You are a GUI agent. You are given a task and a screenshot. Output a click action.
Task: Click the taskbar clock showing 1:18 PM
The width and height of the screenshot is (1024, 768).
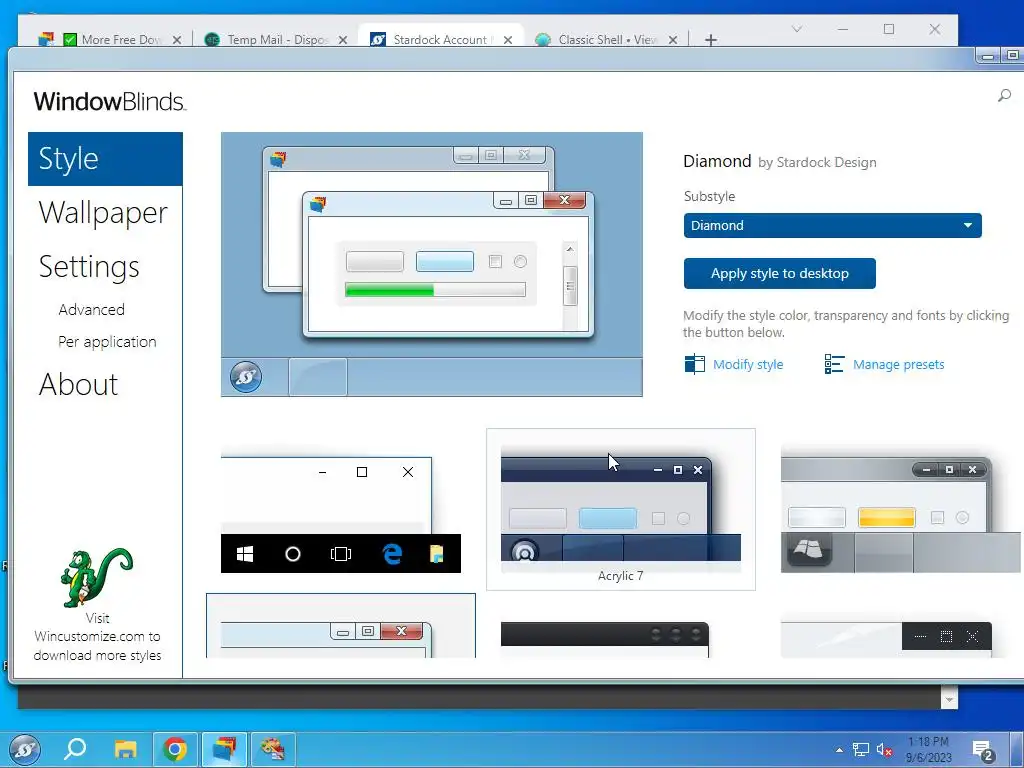[x=929, y=750]
